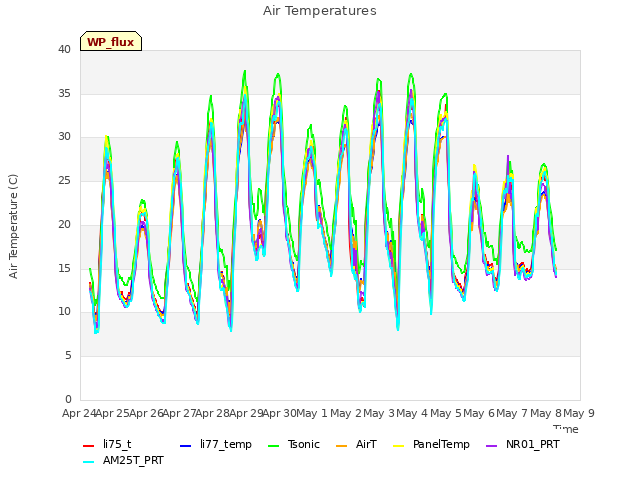Click the 5 y-axis tick label

pyautogui.click(x=68, y=355)
